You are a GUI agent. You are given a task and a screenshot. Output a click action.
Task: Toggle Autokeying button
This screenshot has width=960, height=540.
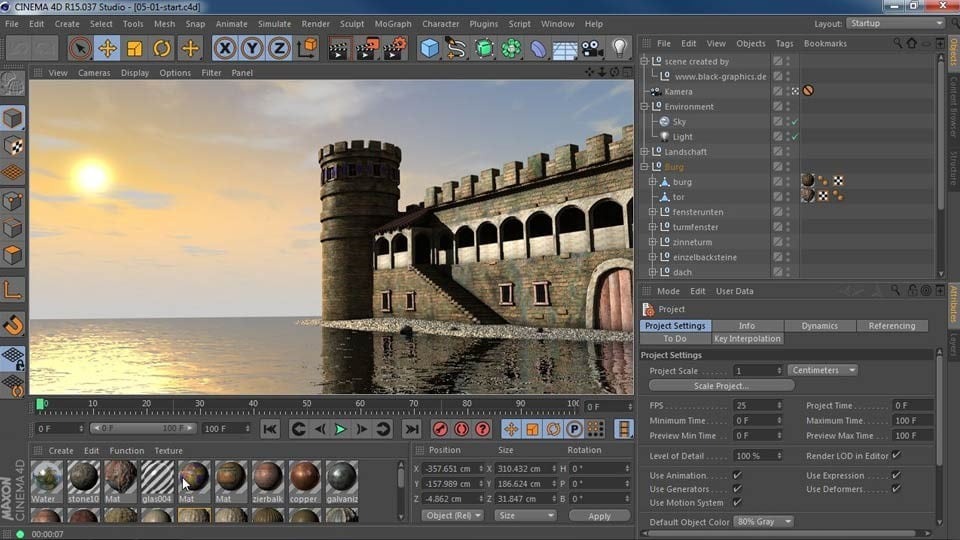[462, 429]
